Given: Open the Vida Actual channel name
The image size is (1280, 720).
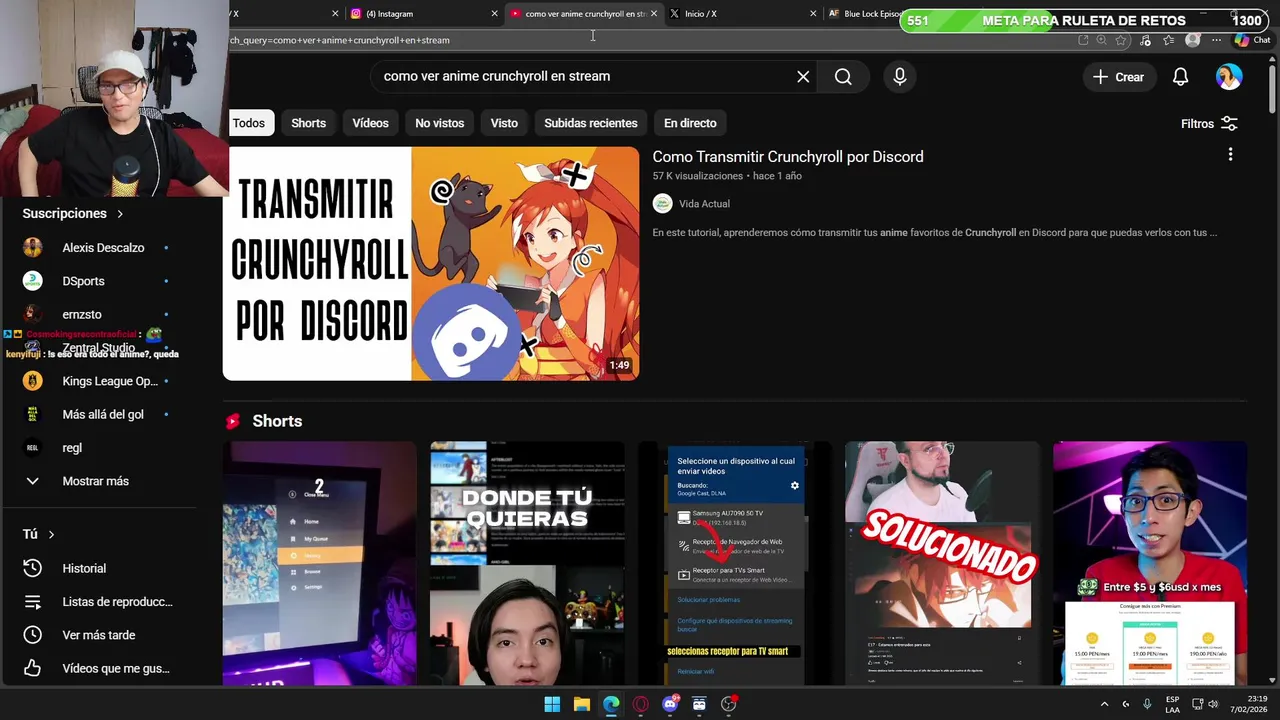Looking at the screenshot, I should coord(704,204).
